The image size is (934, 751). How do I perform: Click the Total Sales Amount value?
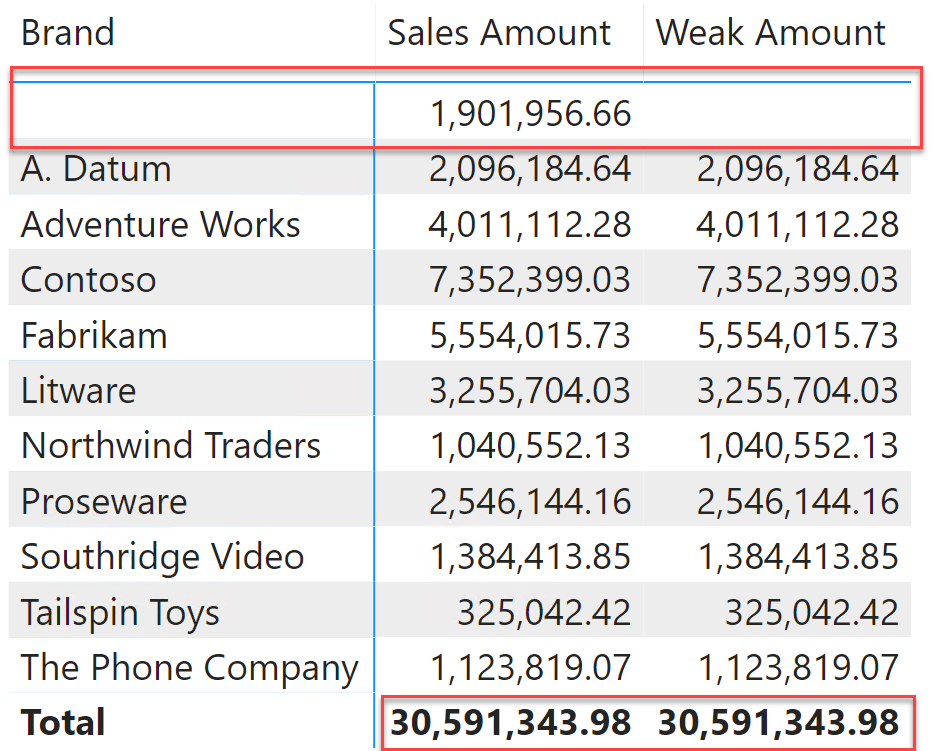pyautogui.click(x=510, y=722)
